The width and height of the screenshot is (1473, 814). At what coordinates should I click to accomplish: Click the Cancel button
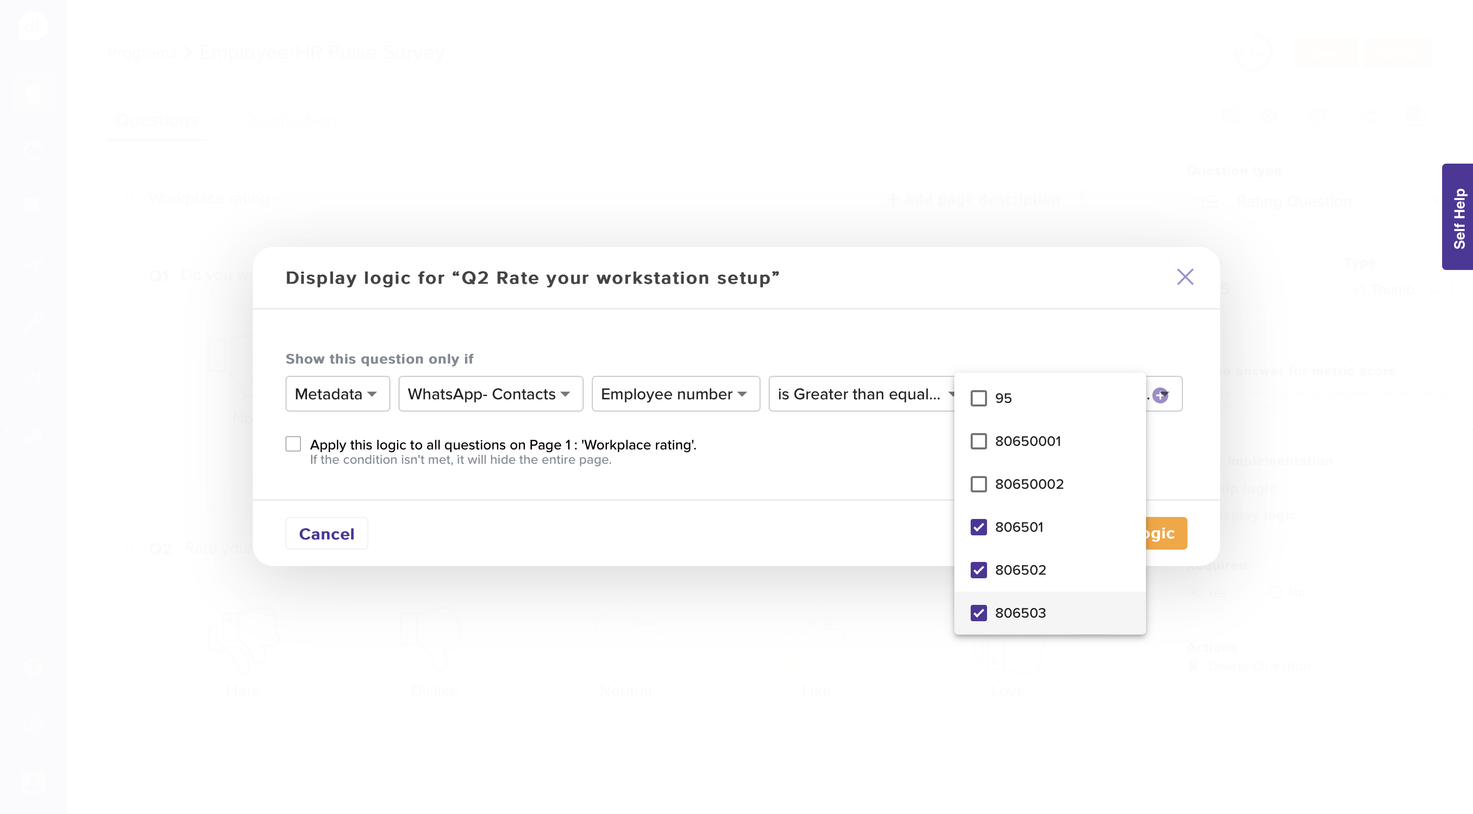click(x=326, y=534)
